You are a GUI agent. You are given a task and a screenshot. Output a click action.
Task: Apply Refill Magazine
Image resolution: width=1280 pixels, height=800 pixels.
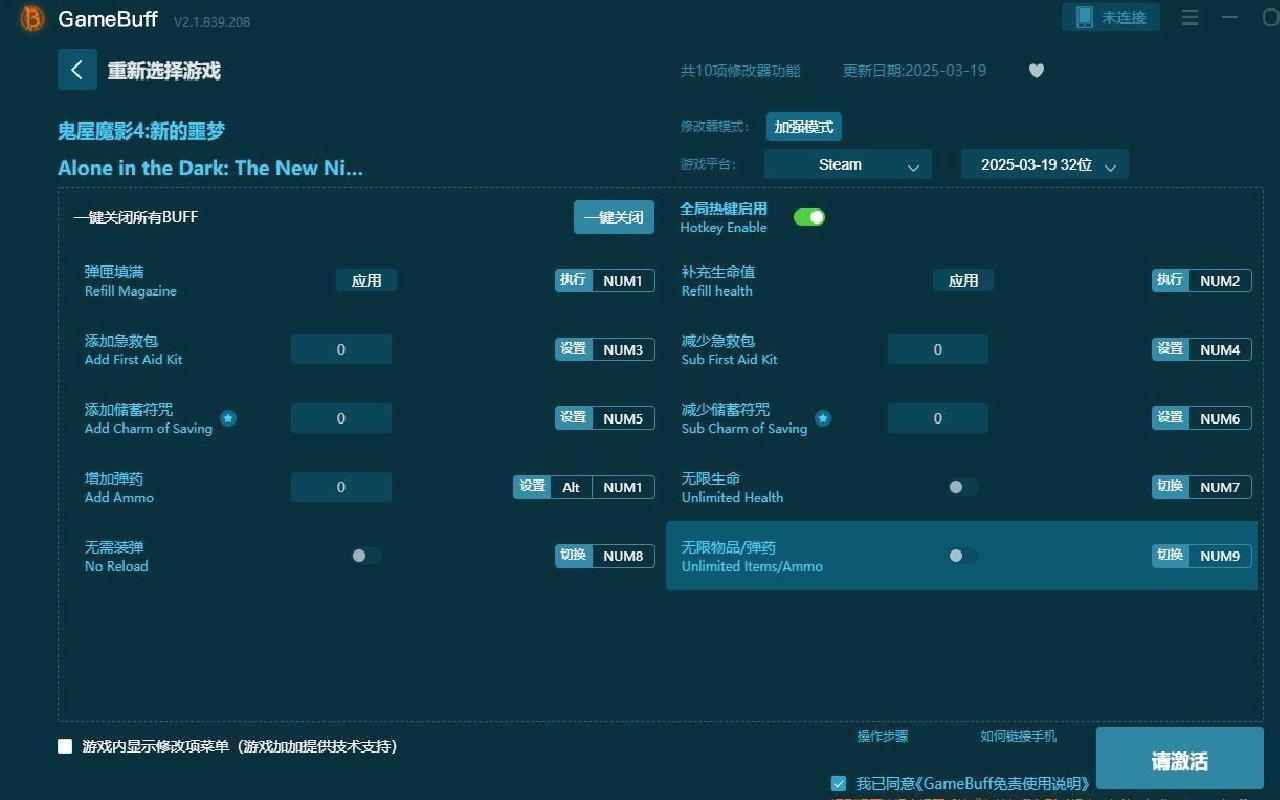(x=366, y=281)
